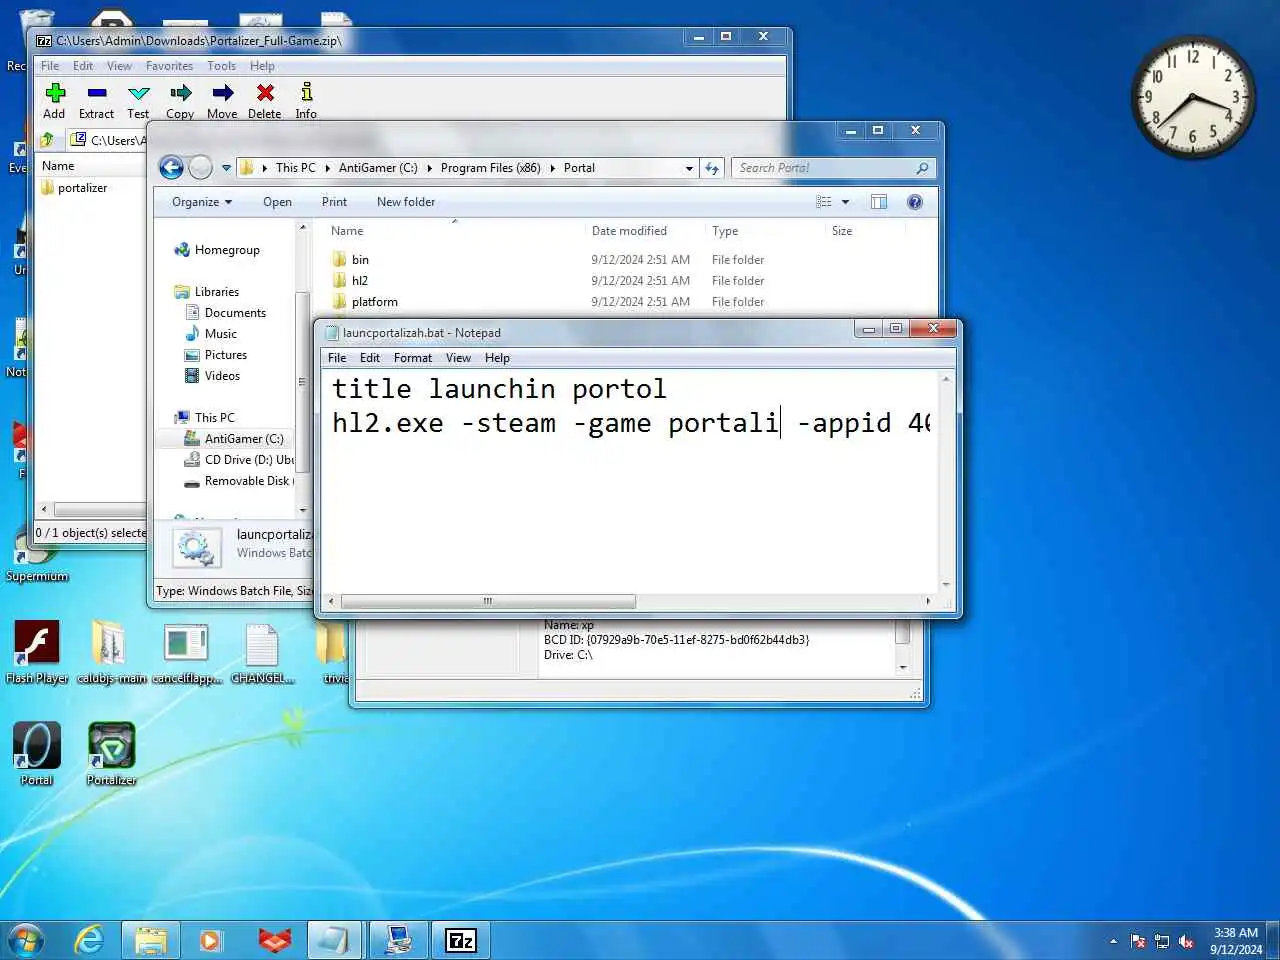The image size is (1280, 960).
Task: Click the Move icon in 7-Zip toolbar
Action: [x=222, y=93]
